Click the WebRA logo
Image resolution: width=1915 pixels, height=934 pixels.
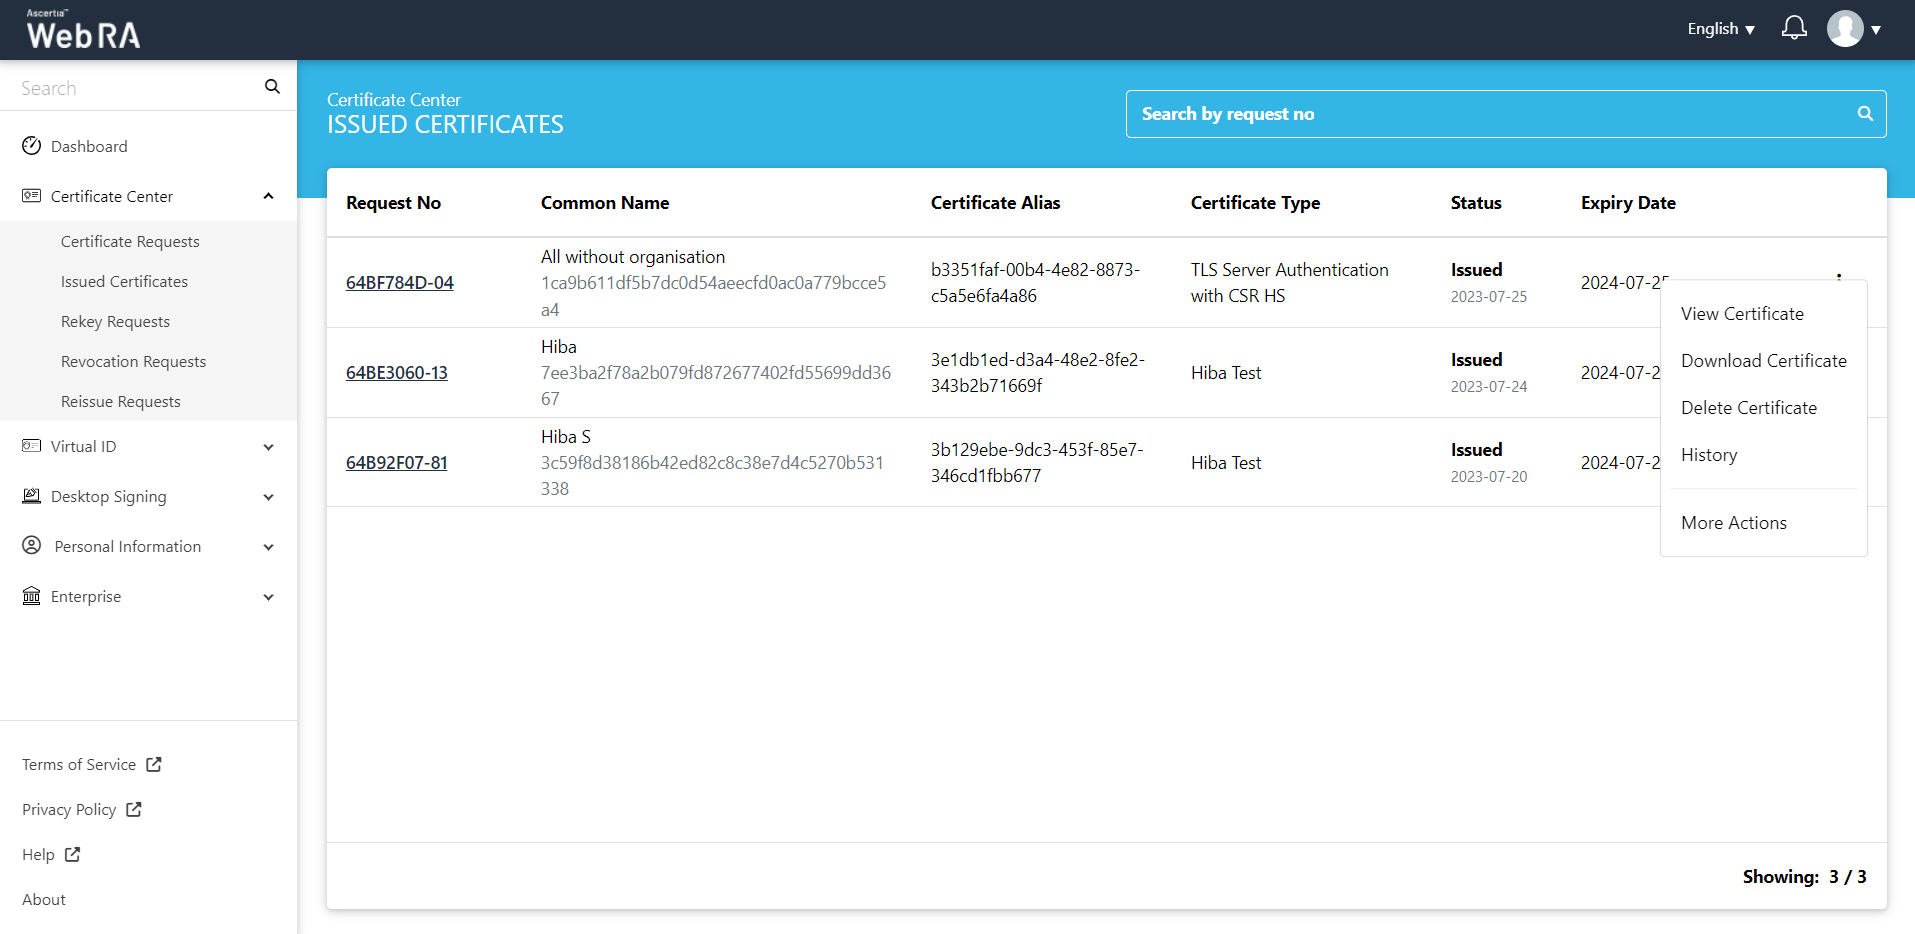click(83, 30)
